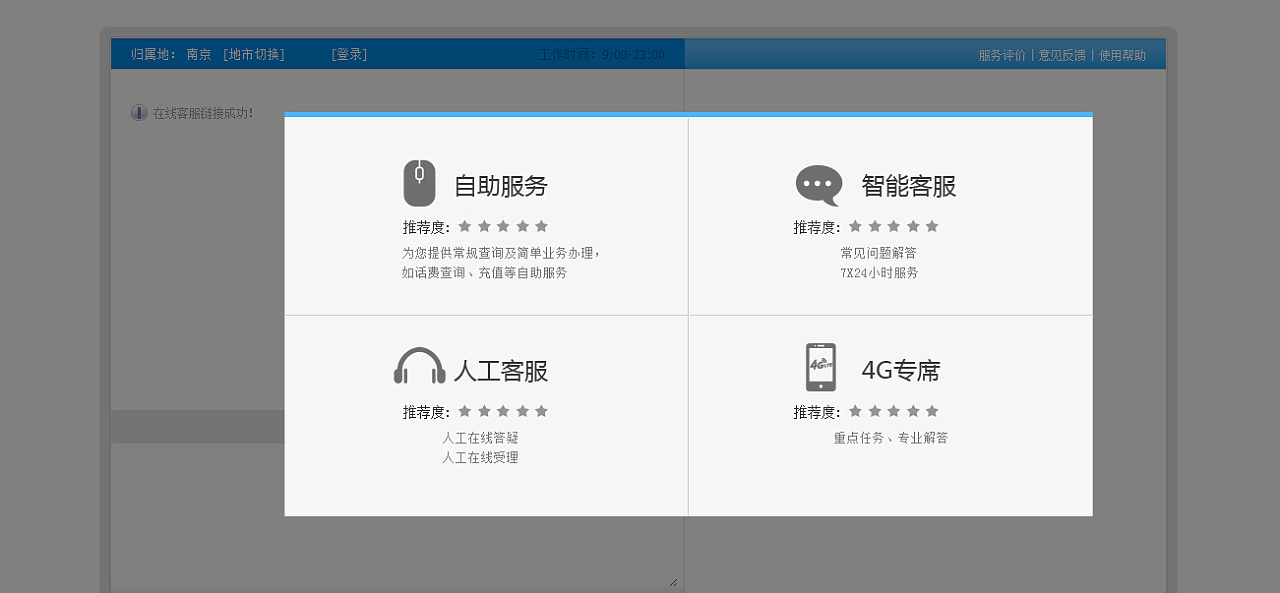Click the 工作时间: 9:00-23:00 text
The width and height of the screenshot is (1280, 593).
tap(602, 55)
